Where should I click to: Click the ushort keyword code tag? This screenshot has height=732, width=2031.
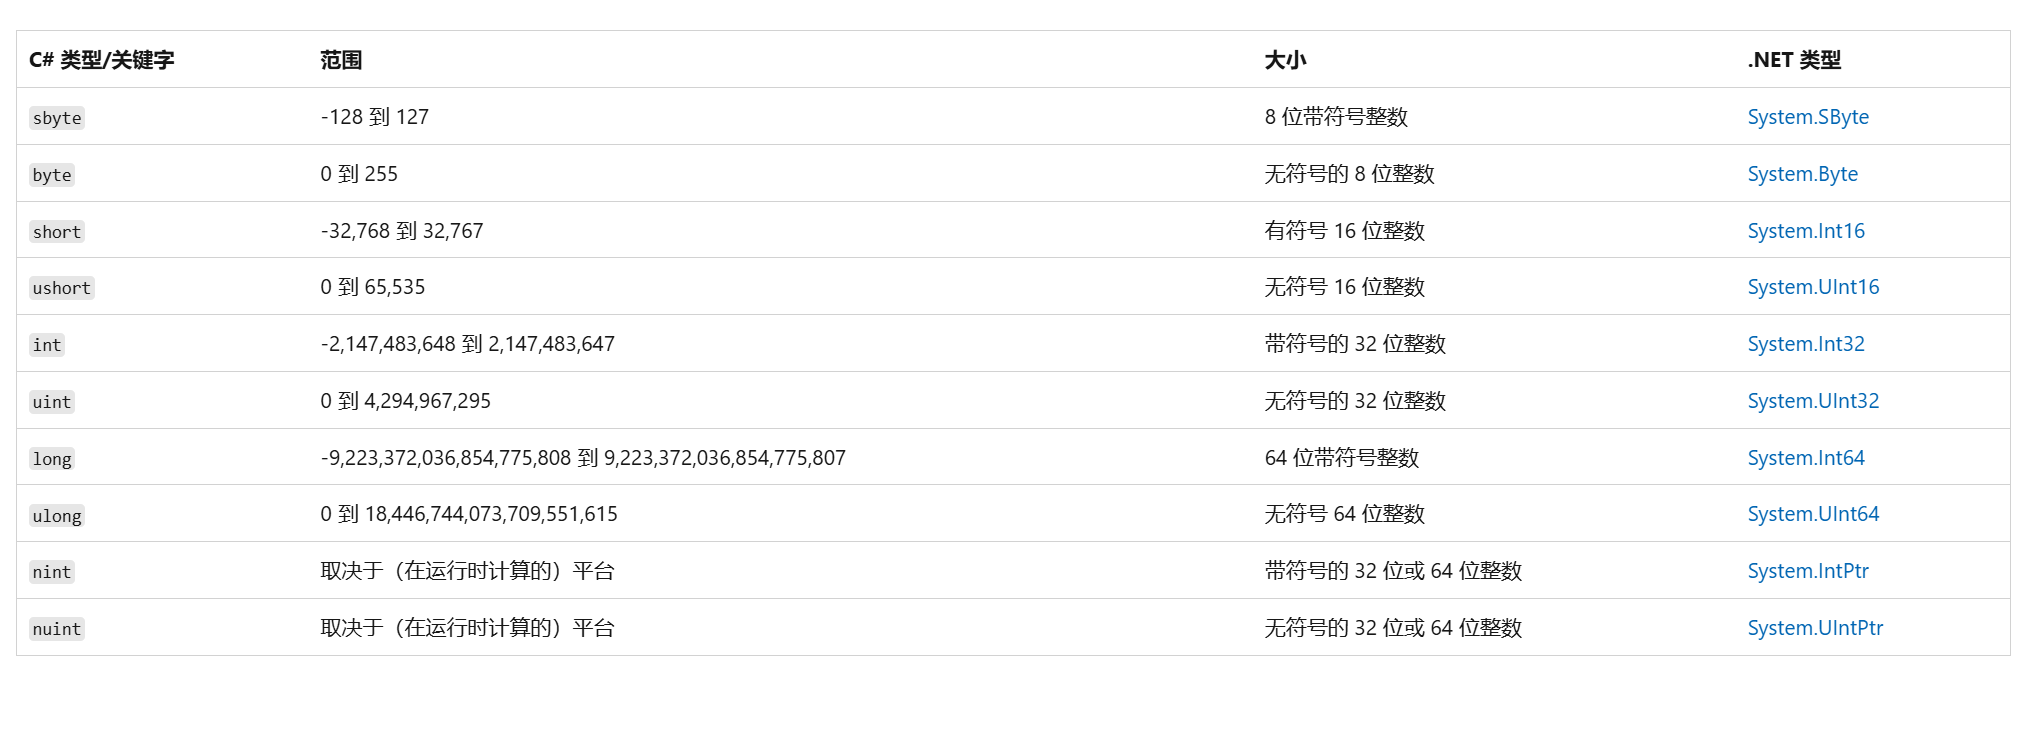pos(61,288)
